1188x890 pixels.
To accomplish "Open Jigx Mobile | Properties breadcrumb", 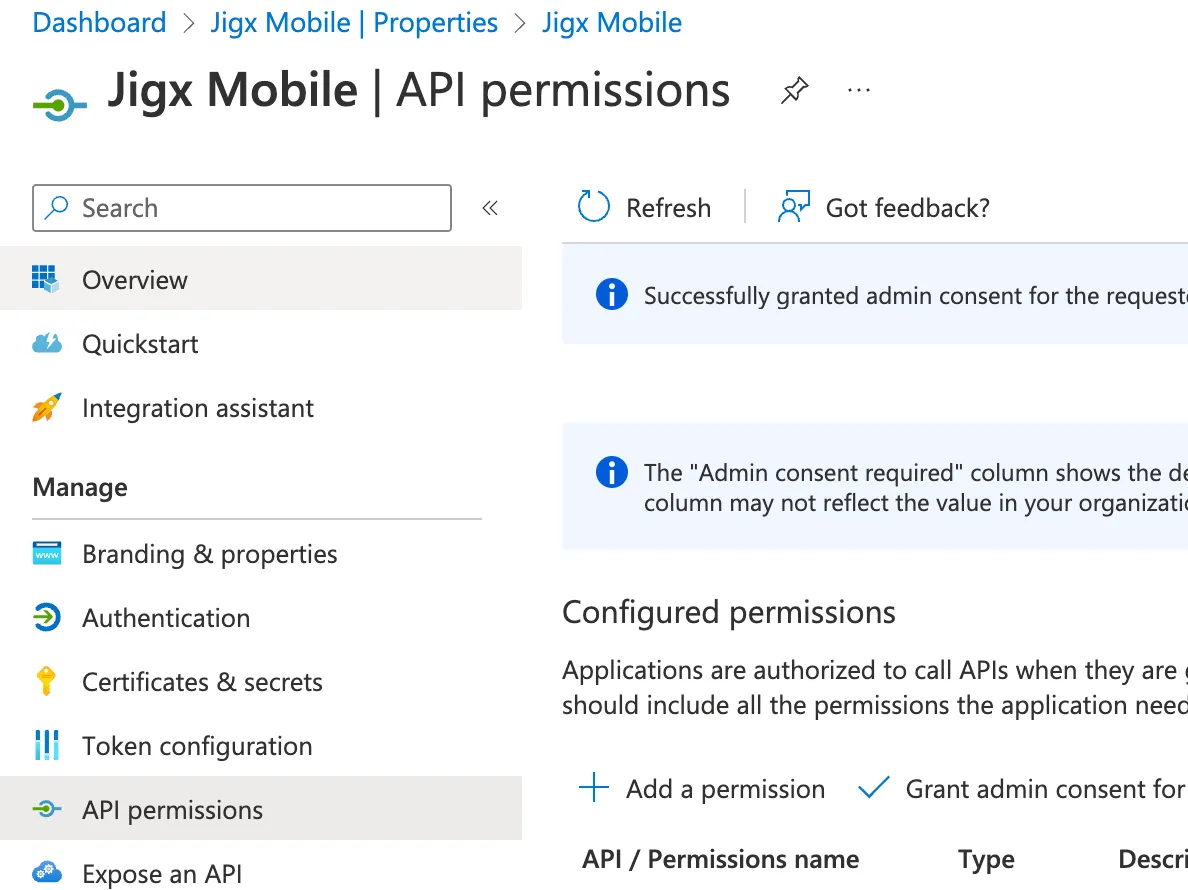I will pos(354,23).
